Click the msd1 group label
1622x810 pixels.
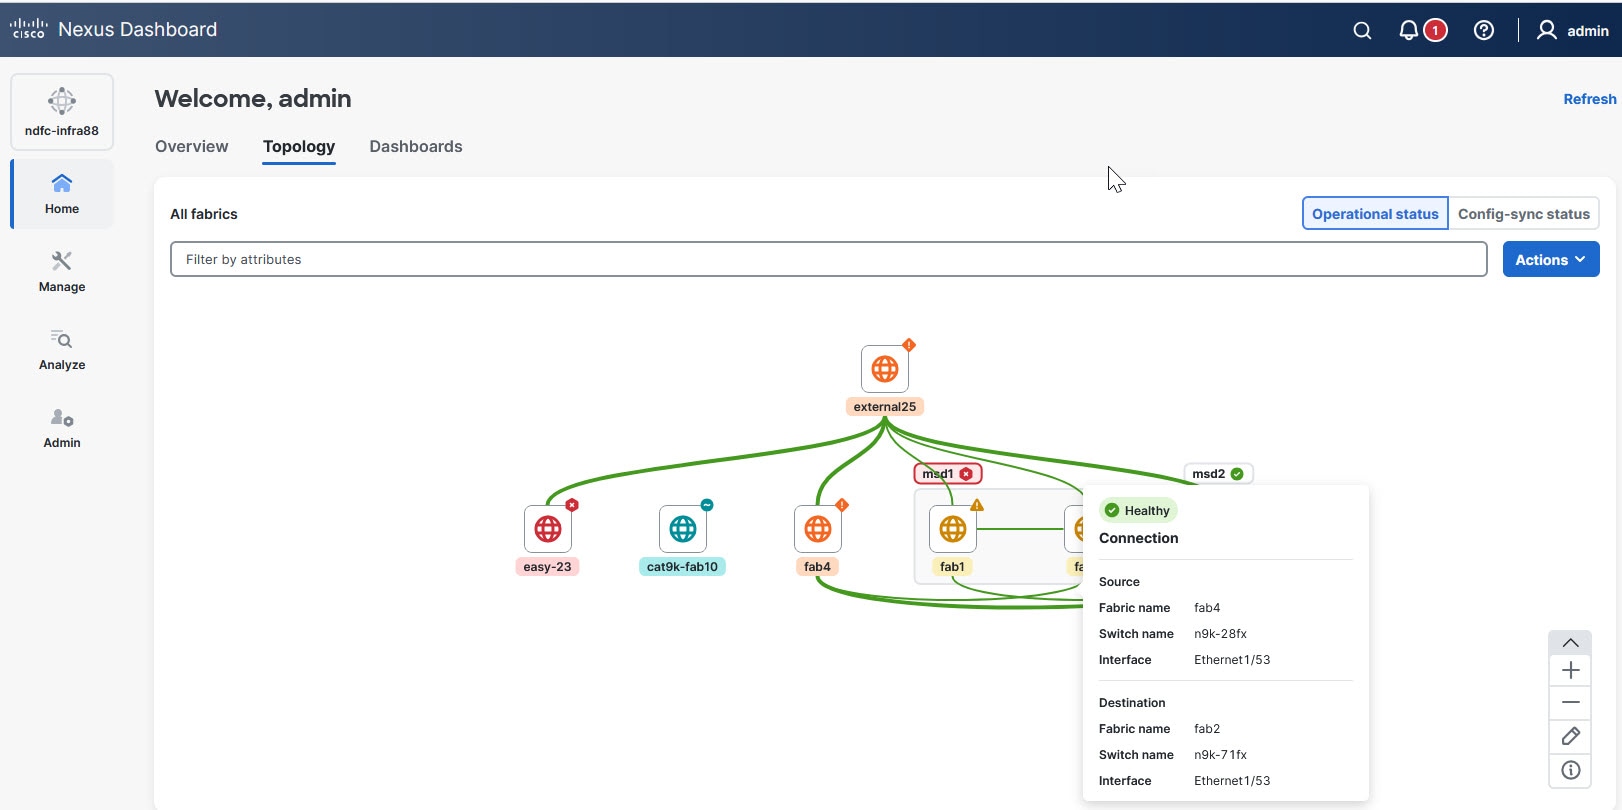pyautogui.click(x=948, y=474)
